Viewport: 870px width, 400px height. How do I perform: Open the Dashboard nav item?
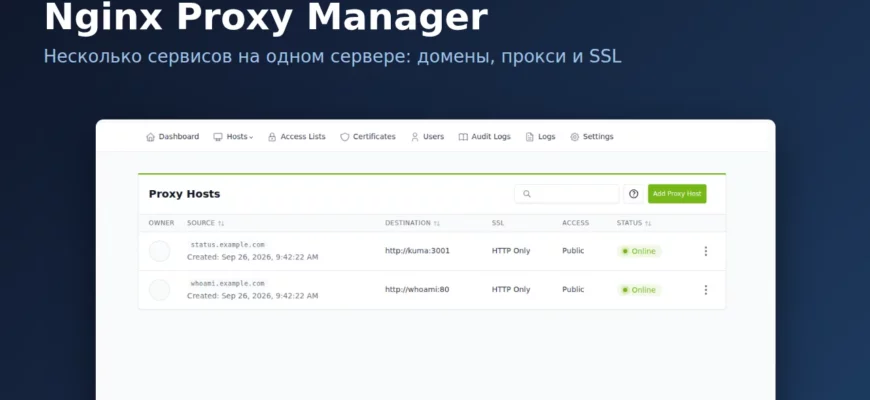[173, 136]
